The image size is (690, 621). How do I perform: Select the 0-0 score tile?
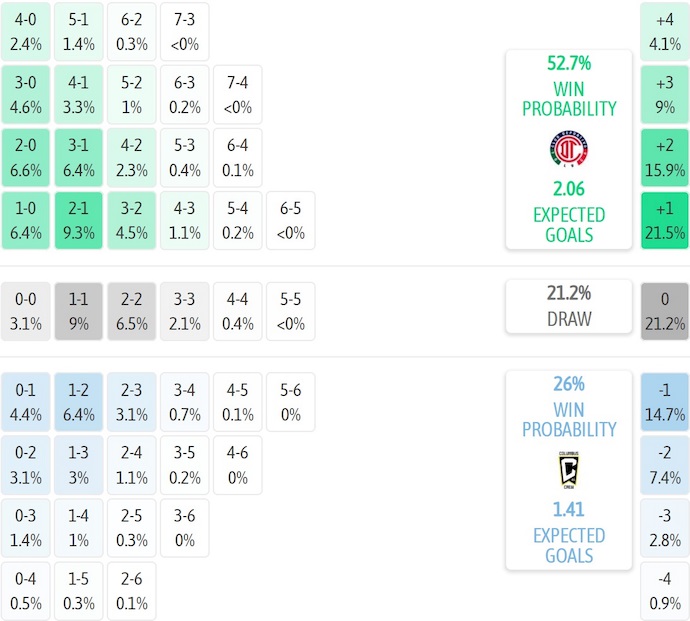[26, 310]
